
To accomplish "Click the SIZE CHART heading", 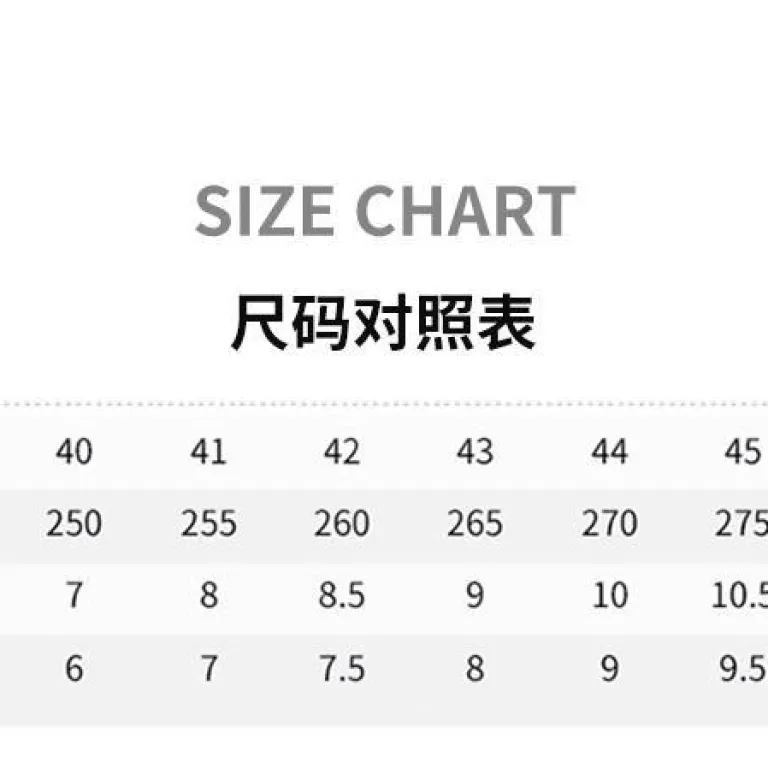I will 385,211.
